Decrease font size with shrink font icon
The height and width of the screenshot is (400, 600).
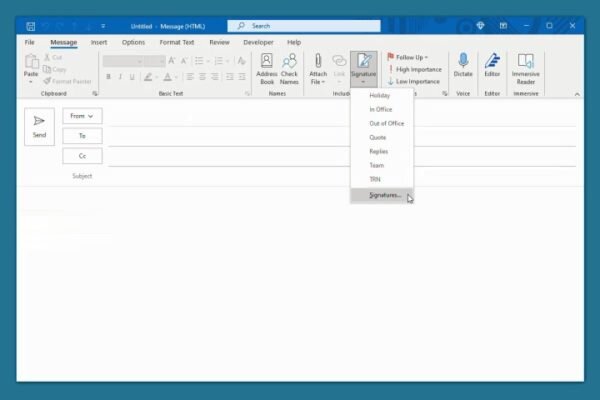click(184, 60)
